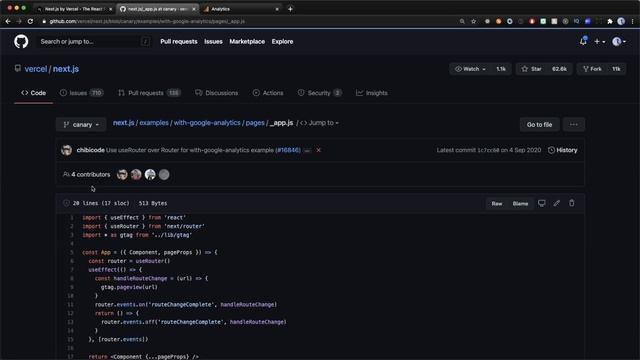Fork the repository
Viewport: 640px width, 360px height.
click(x=592, y=69)
